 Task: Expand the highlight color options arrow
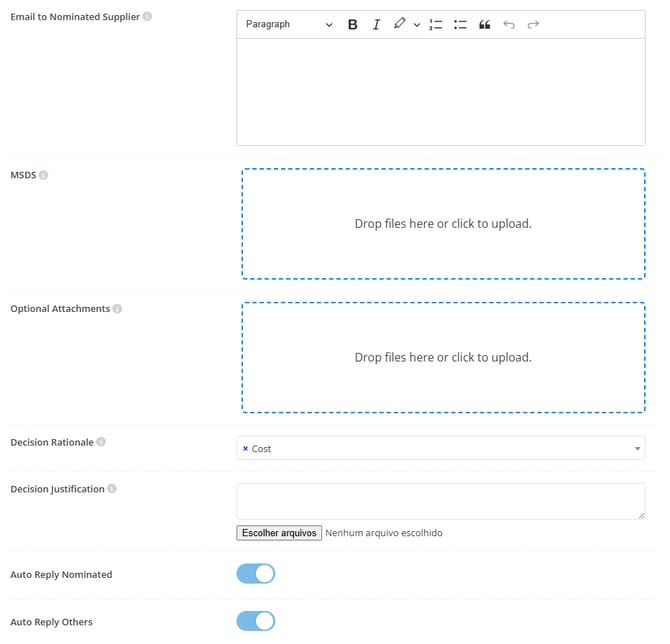pyautogui.click(x=417, y=24)
